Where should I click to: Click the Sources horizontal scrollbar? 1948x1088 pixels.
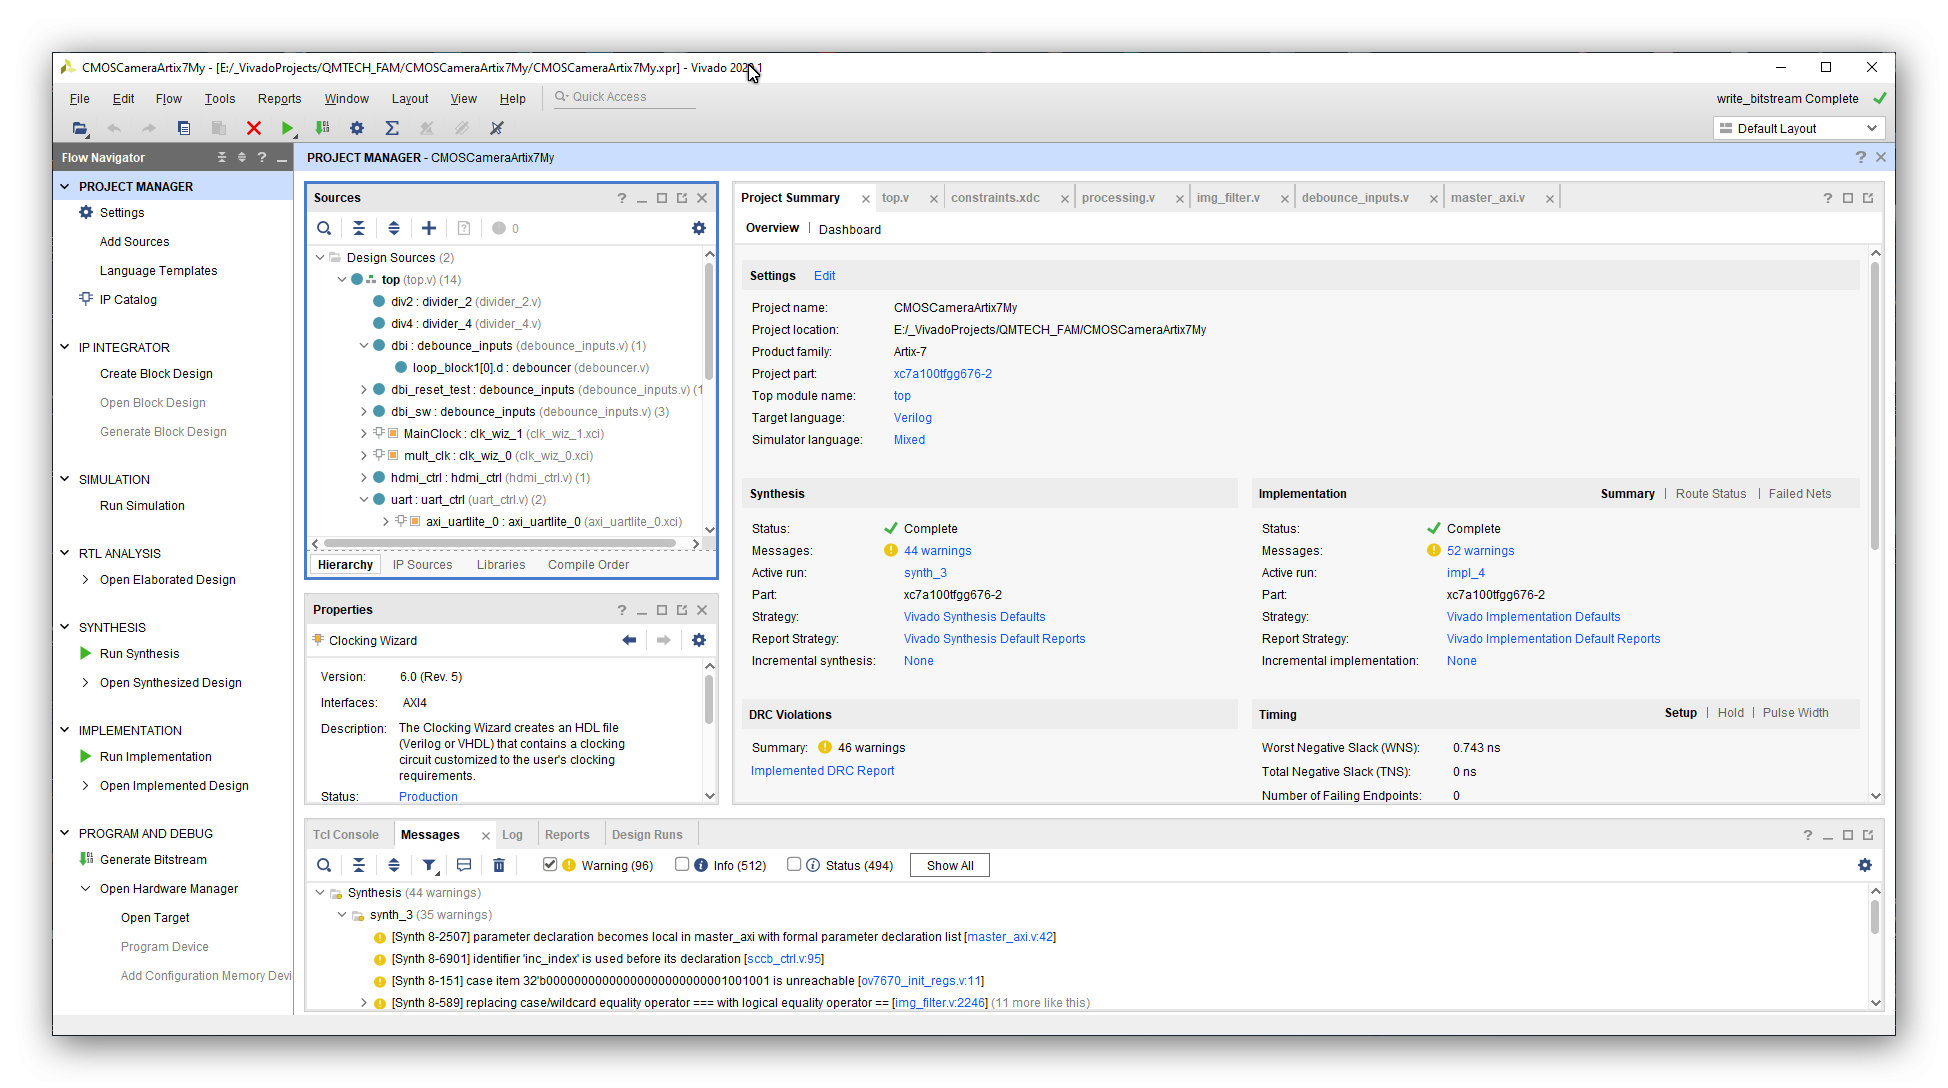pyautogui.click(x=500, y=543)
